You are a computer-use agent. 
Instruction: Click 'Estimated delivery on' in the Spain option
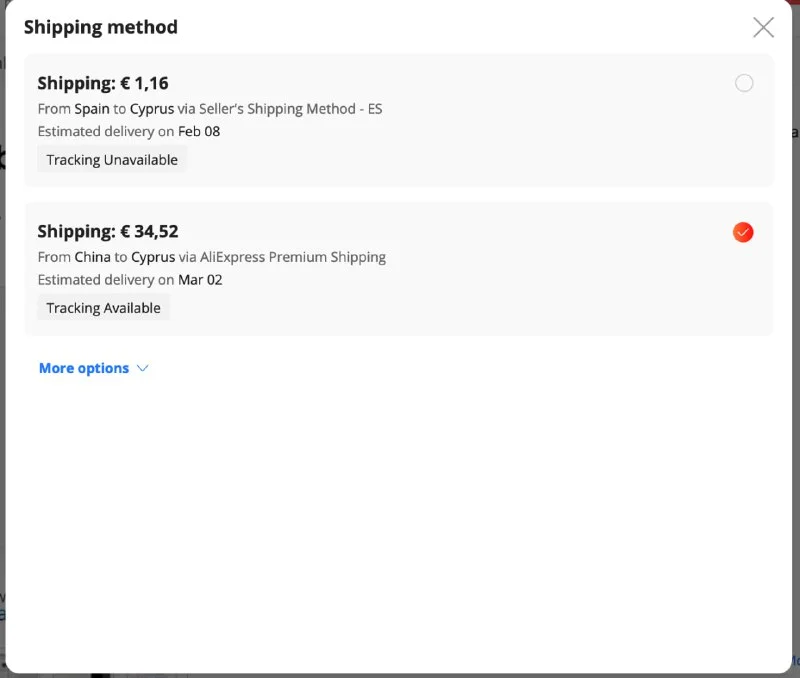(105, 132)
